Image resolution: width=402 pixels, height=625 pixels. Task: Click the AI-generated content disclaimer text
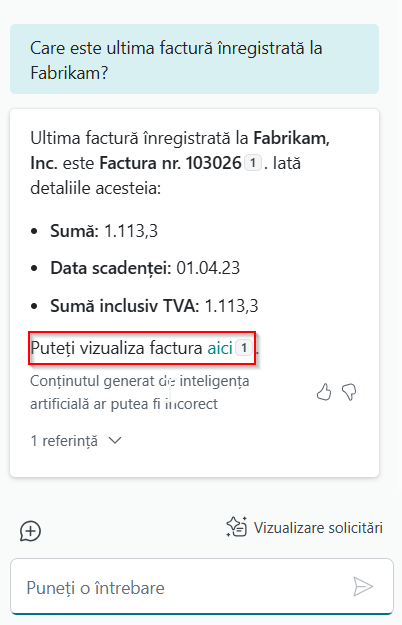coord(140,392)
